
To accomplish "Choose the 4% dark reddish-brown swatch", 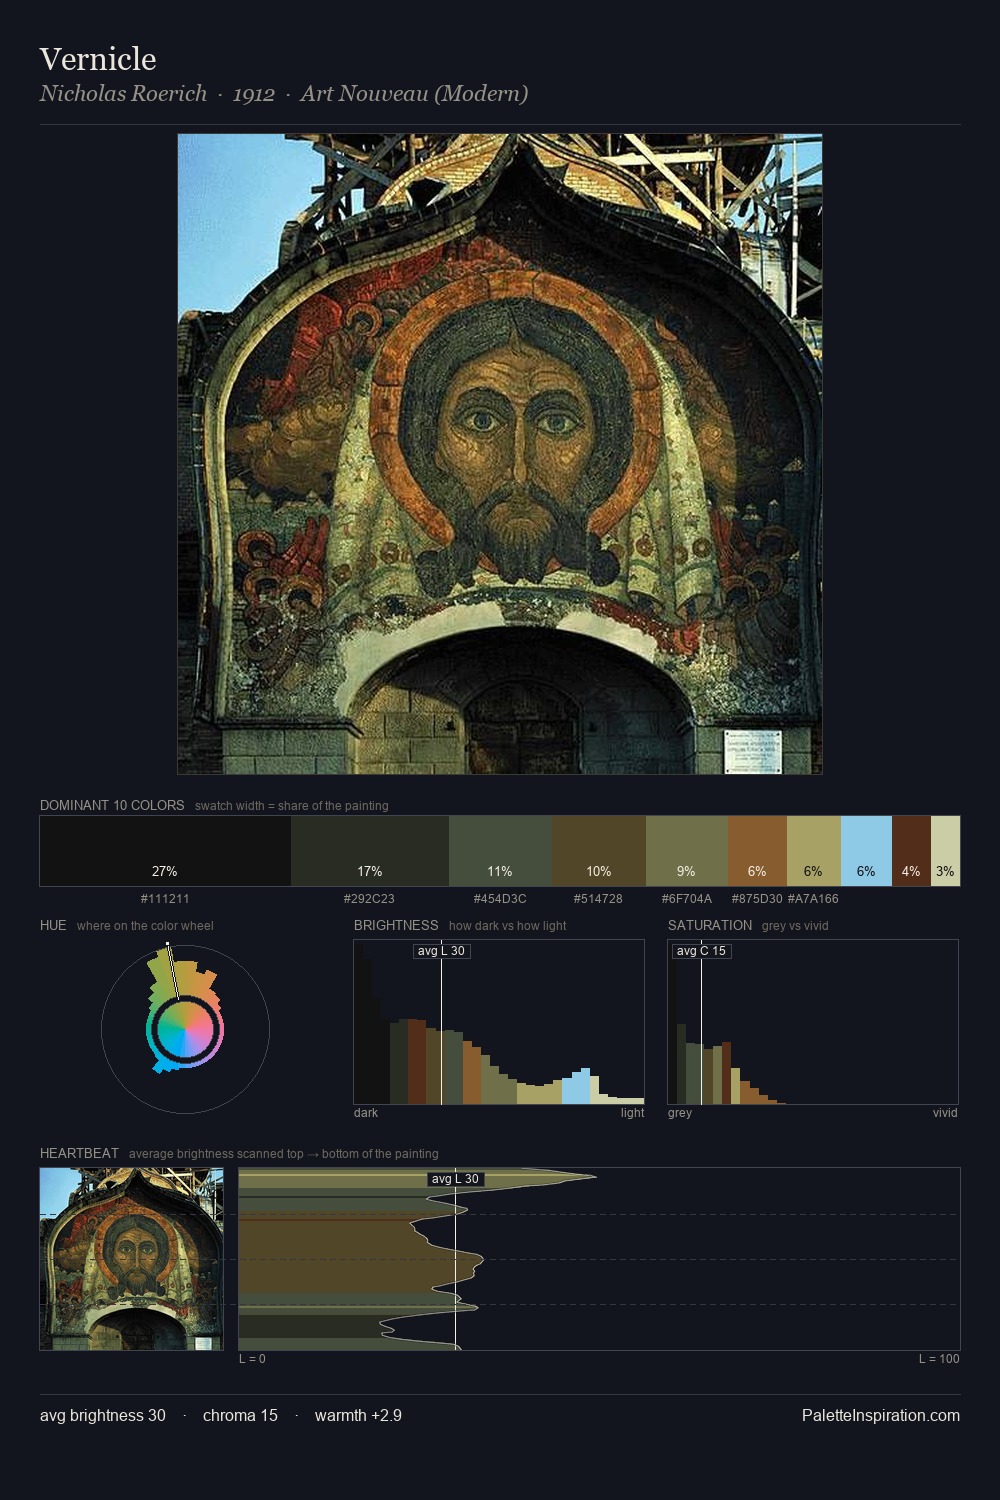I will pos(911,851).
